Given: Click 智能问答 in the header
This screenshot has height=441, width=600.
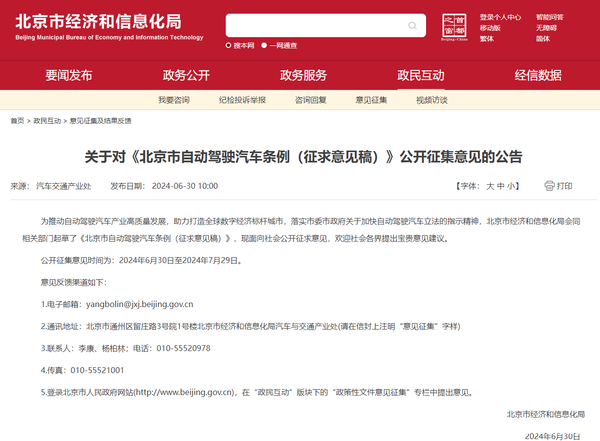Looking at the screenshot, I should 549,17.
